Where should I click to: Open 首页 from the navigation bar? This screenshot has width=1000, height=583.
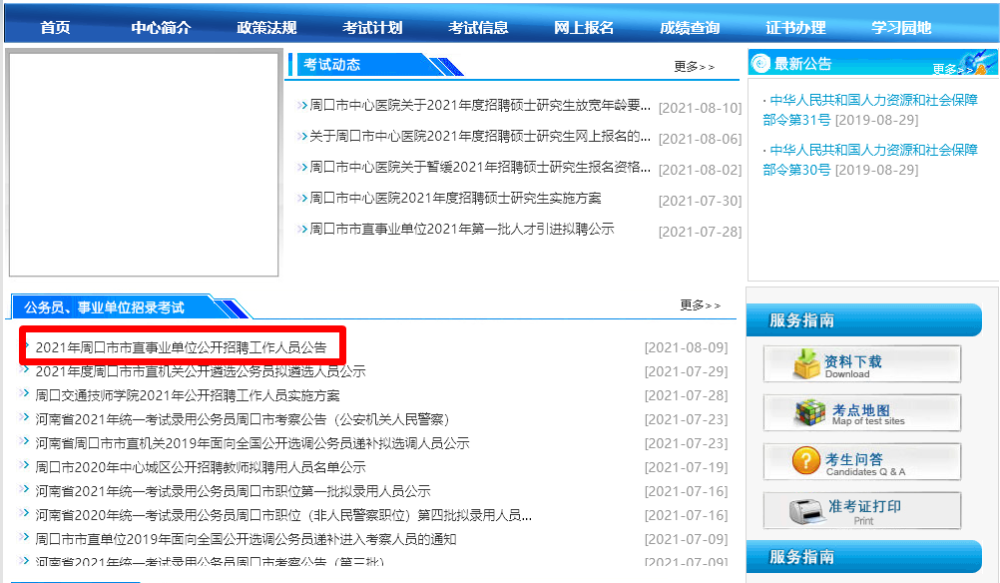click(x=53, y=27)
